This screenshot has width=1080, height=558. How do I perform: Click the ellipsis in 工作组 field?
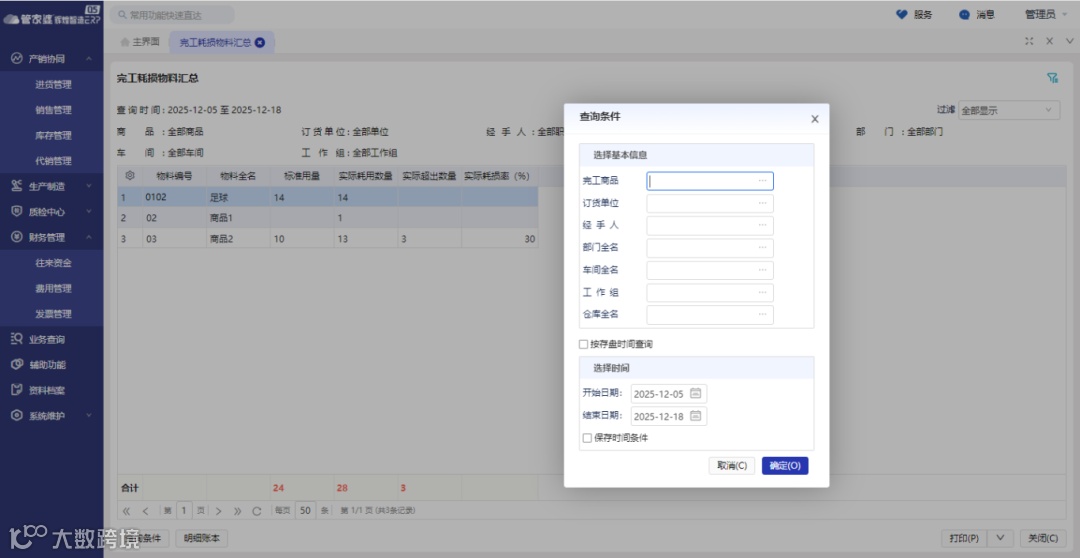[x=762, y=292]
